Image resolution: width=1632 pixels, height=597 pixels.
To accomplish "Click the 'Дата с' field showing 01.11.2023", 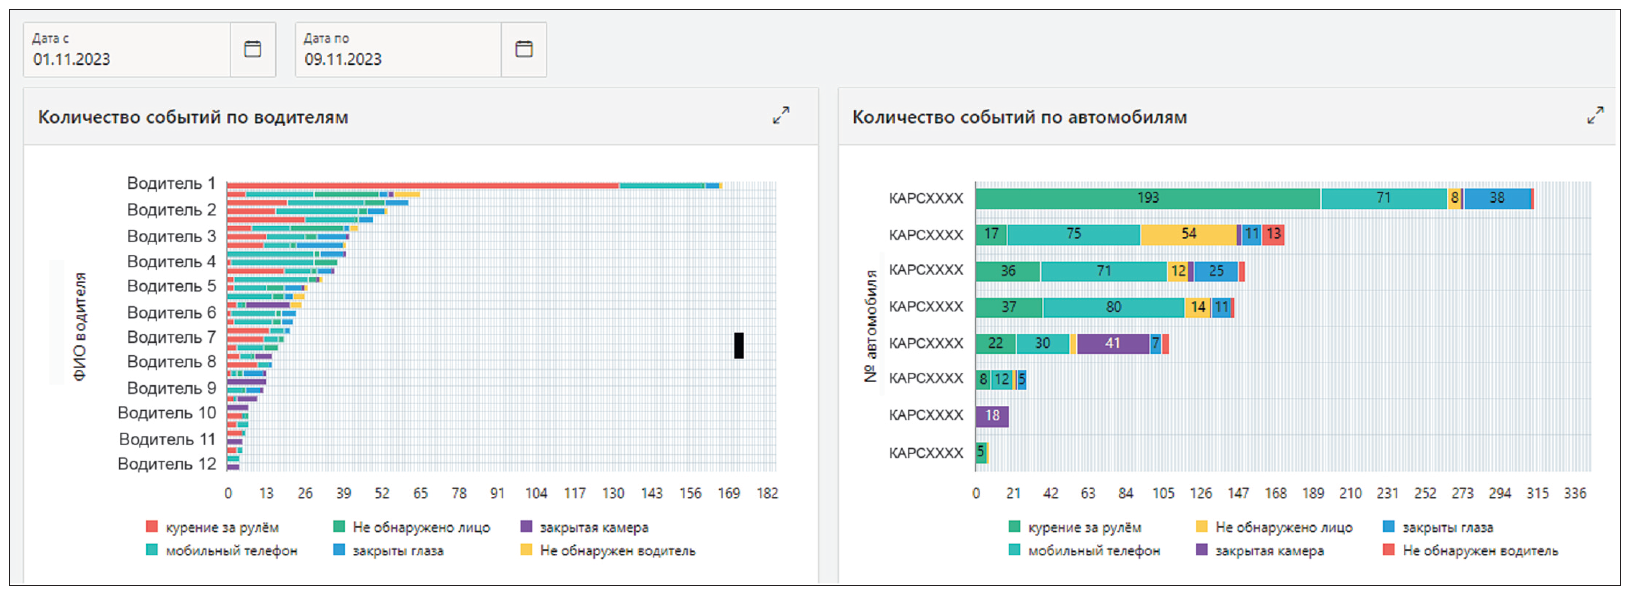I will click(127, 49).
